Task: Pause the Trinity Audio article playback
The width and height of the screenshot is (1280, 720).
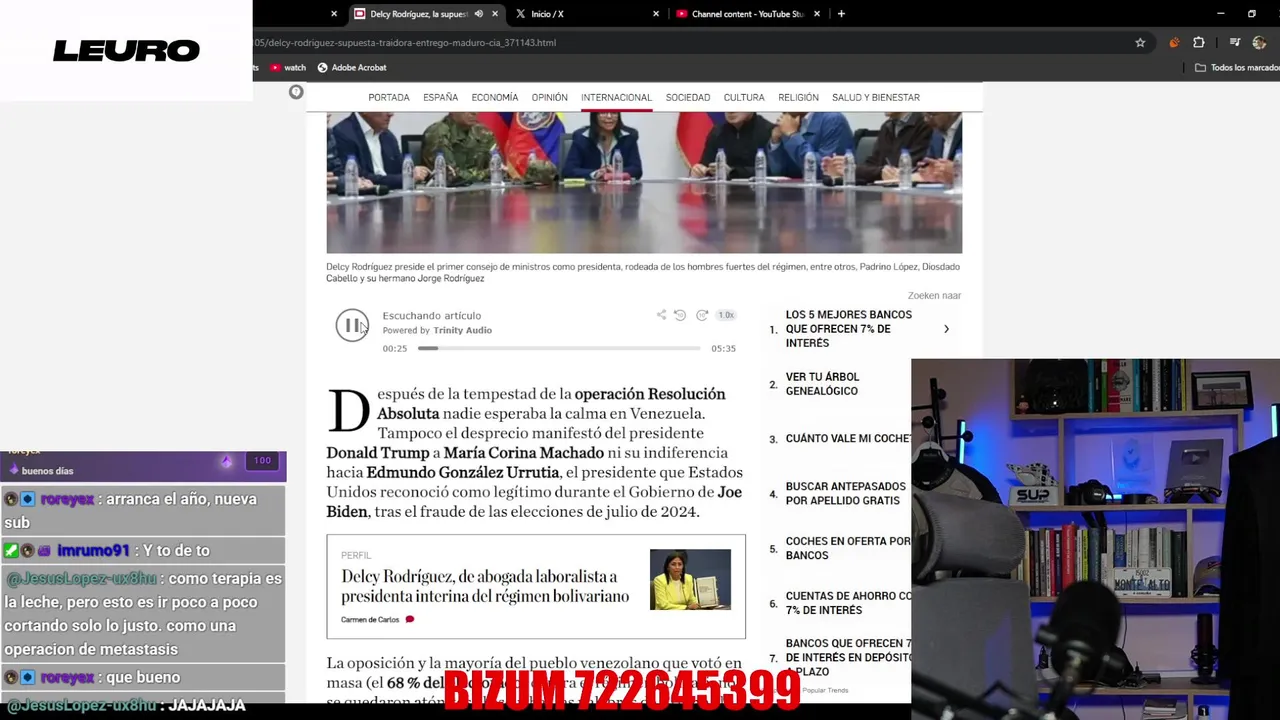Action: click(352, 325)
